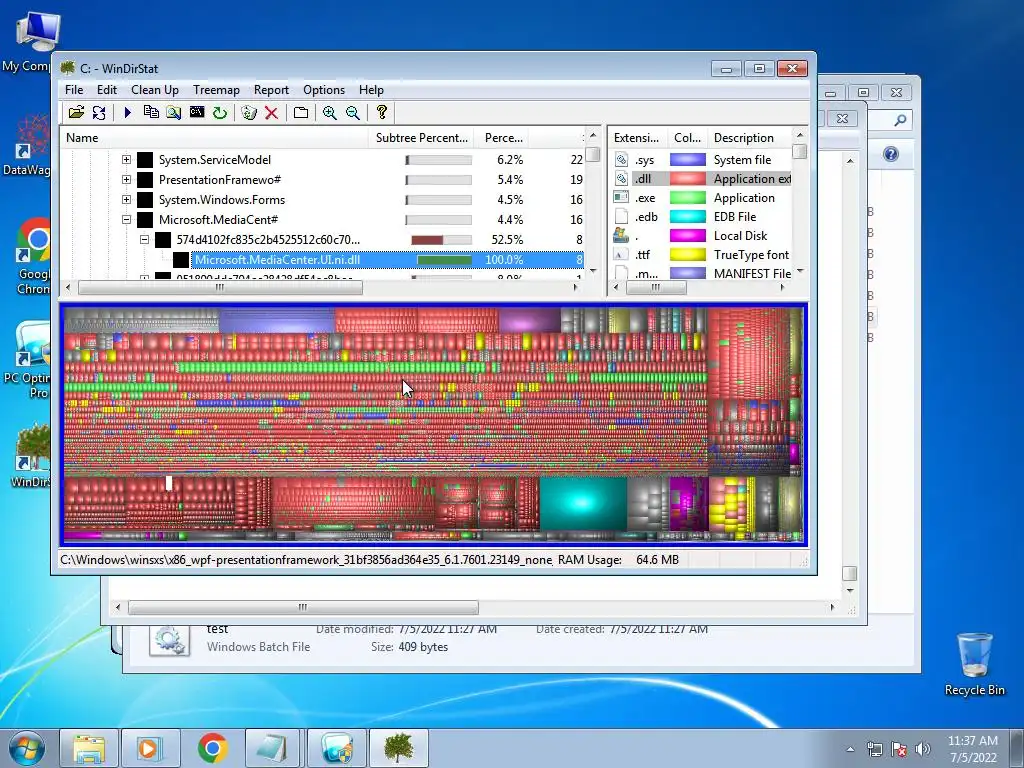Click the Copy Path toolbar icon

pos(151,112)
